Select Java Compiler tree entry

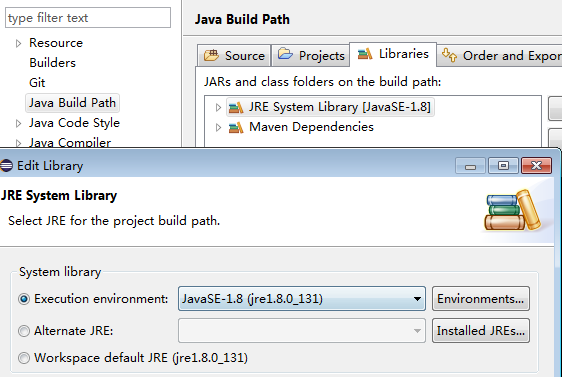point(70,143)
